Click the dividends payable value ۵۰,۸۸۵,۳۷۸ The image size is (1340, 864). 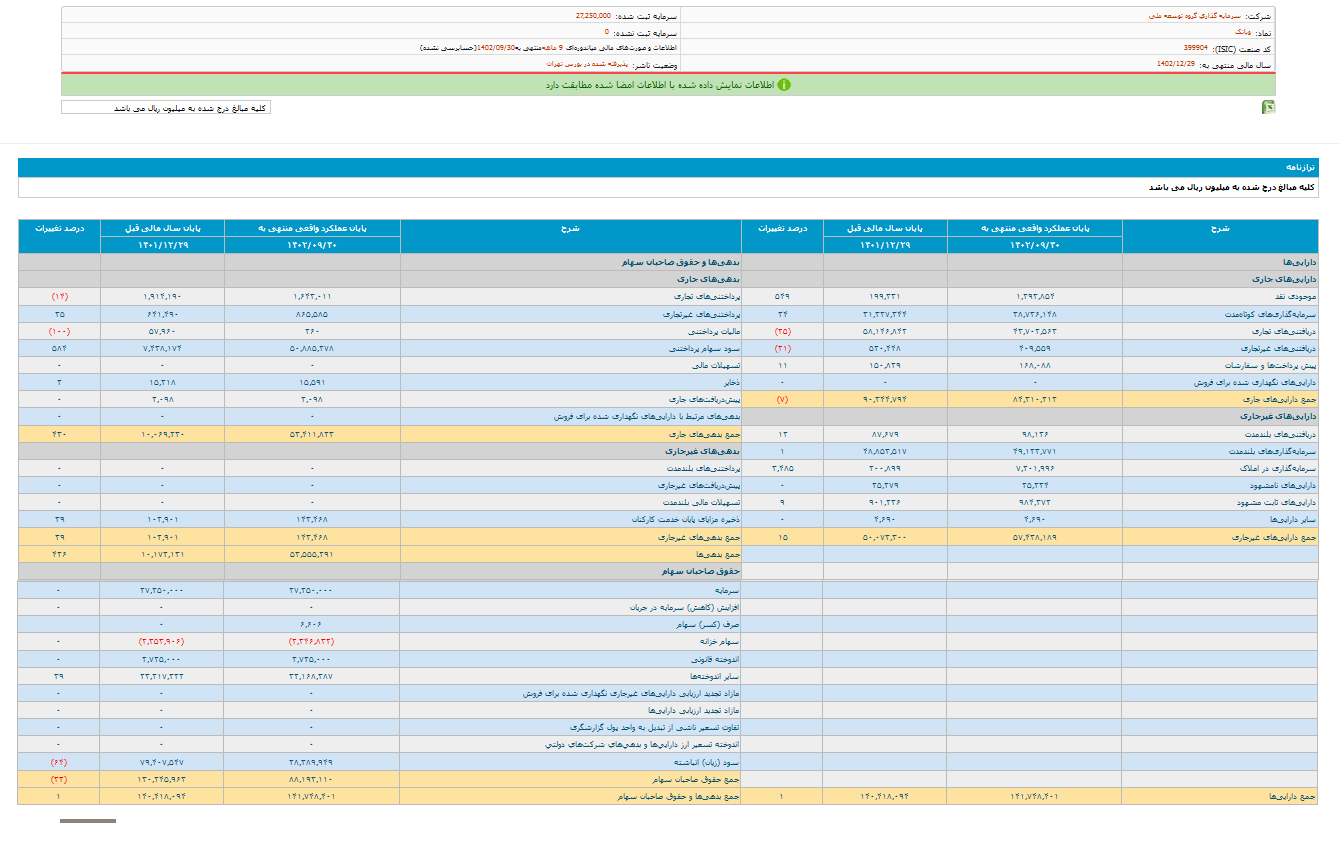pyautogui.click(x=312, y=348)
